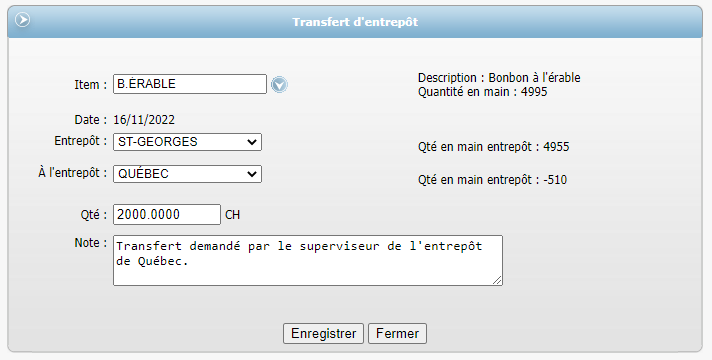Click the Transfert d'entrepôt title bar

click(x=355, y=22)
